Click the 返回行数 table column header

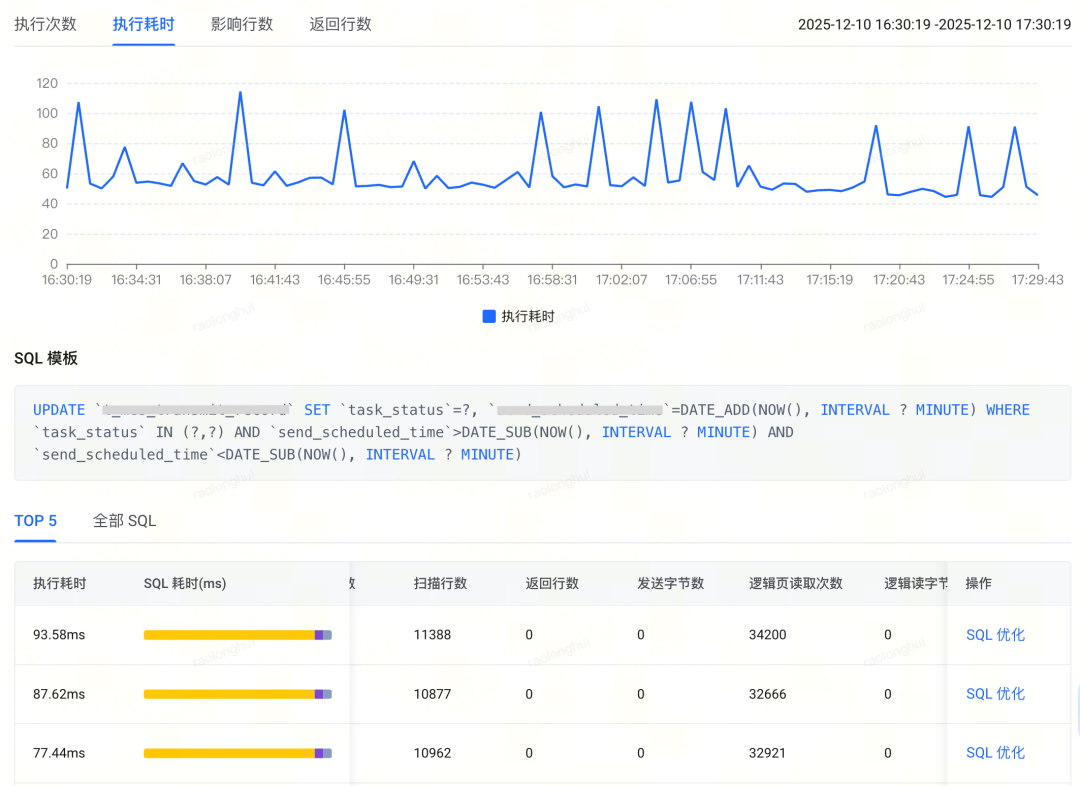[x=552, y=583]
